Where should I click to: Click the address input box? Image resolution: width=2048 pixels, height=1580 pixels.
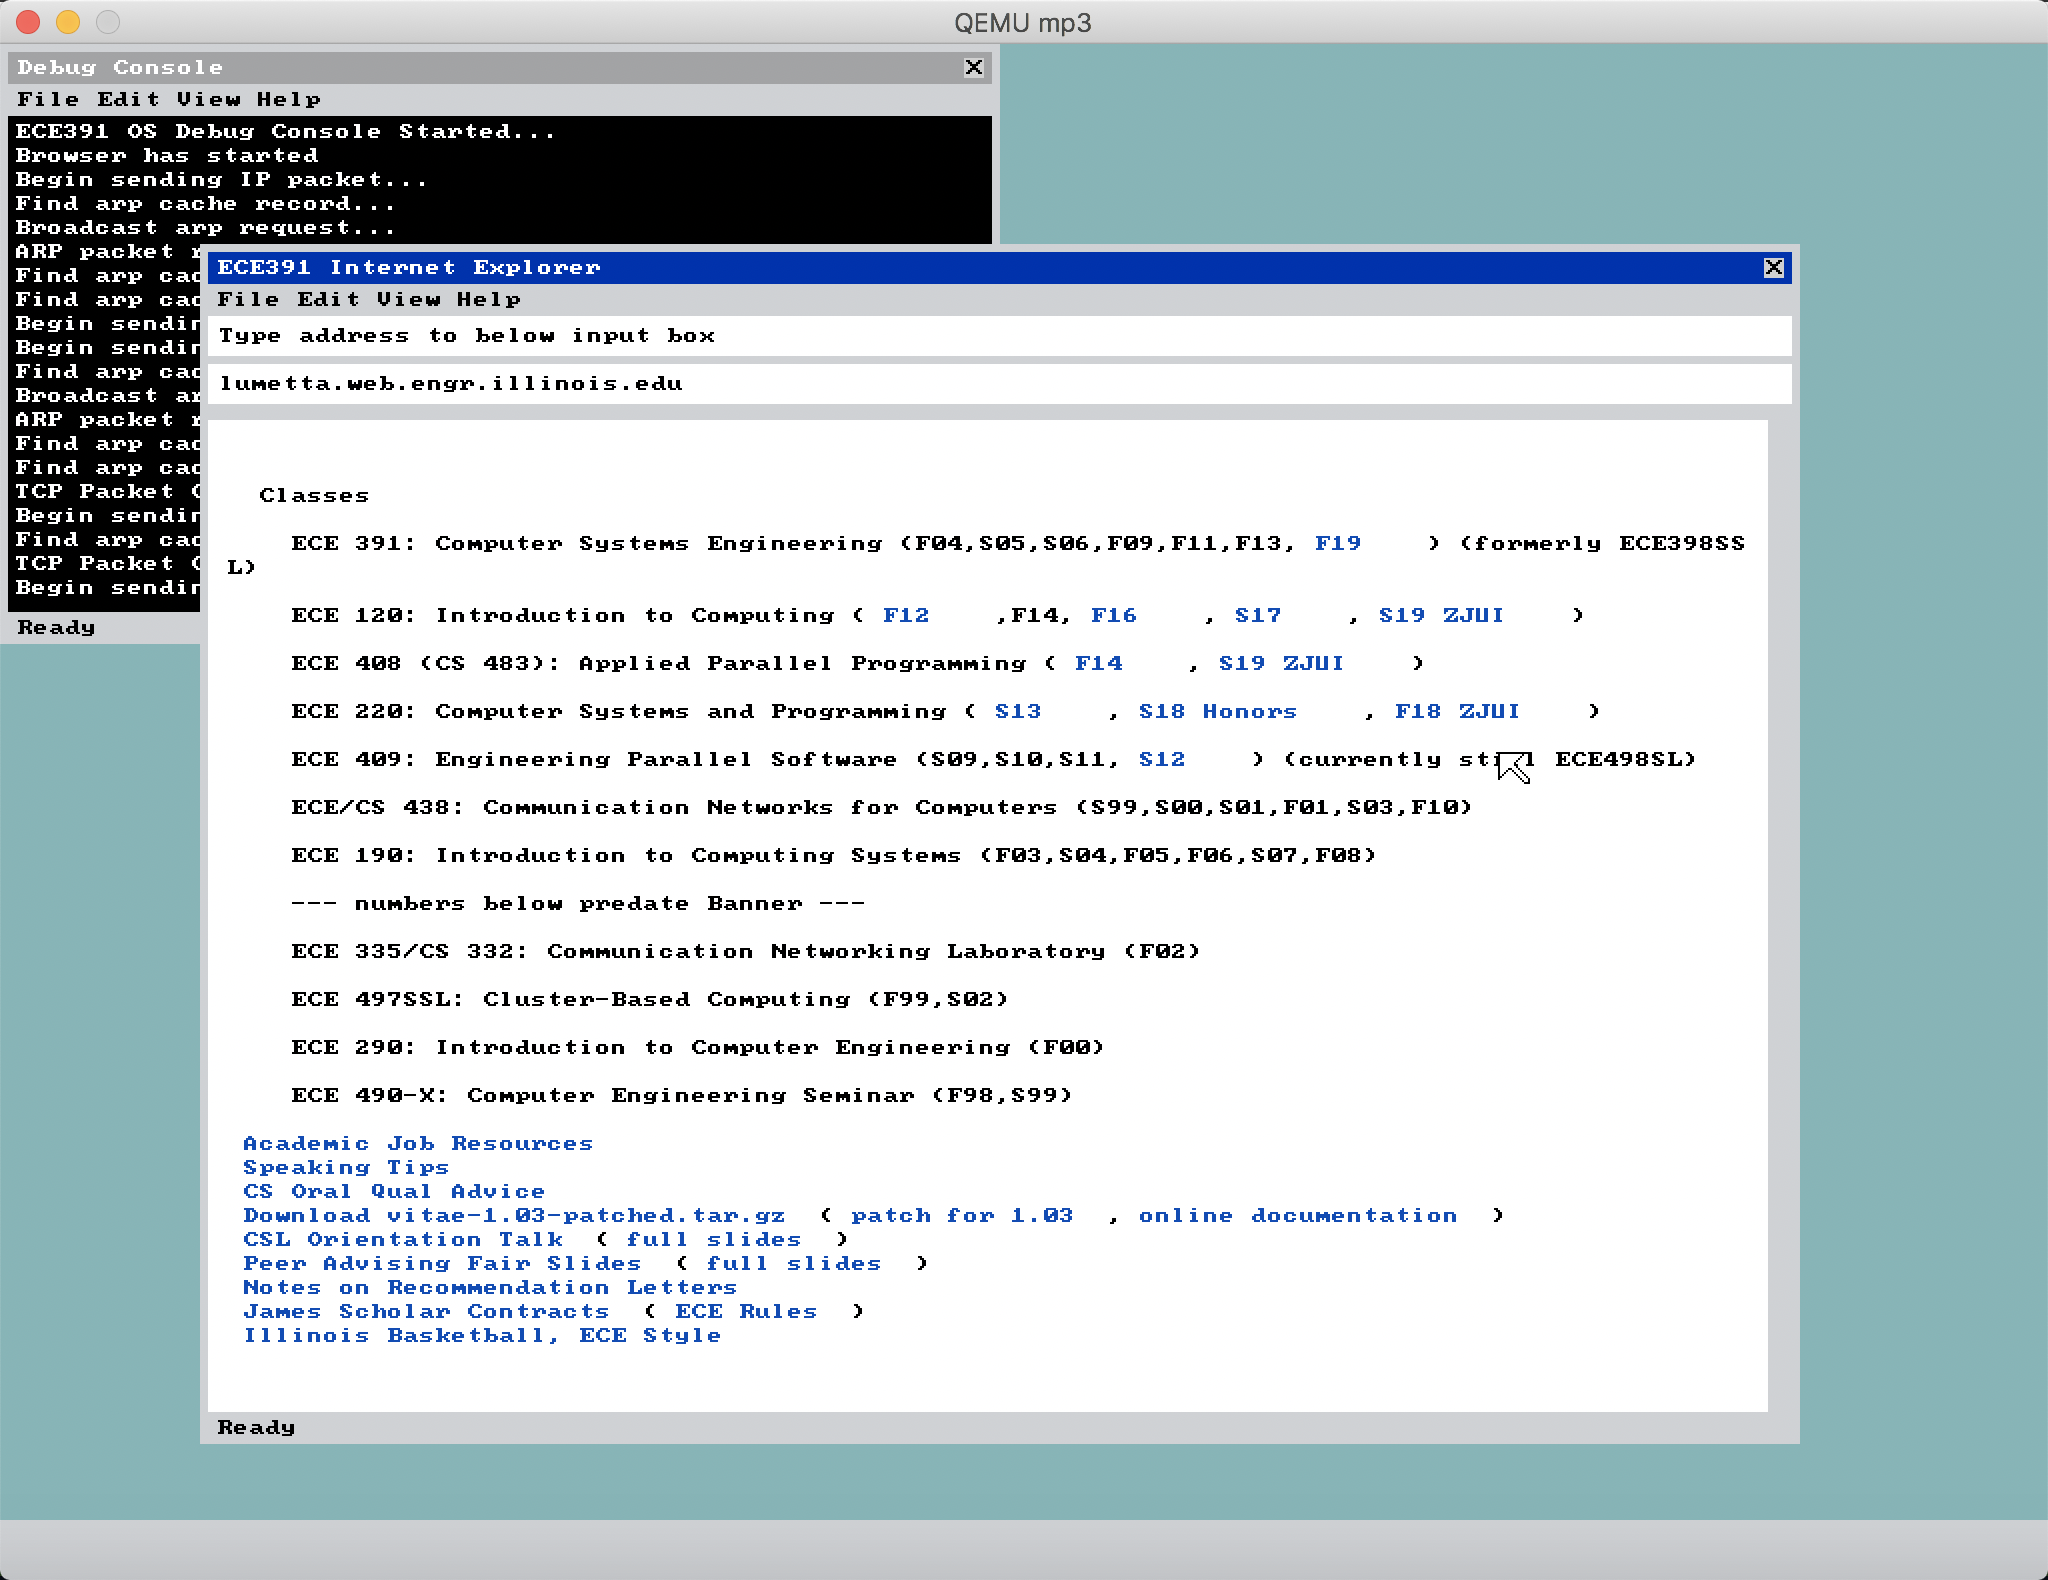pyautogui.click(x=998, y=384)
